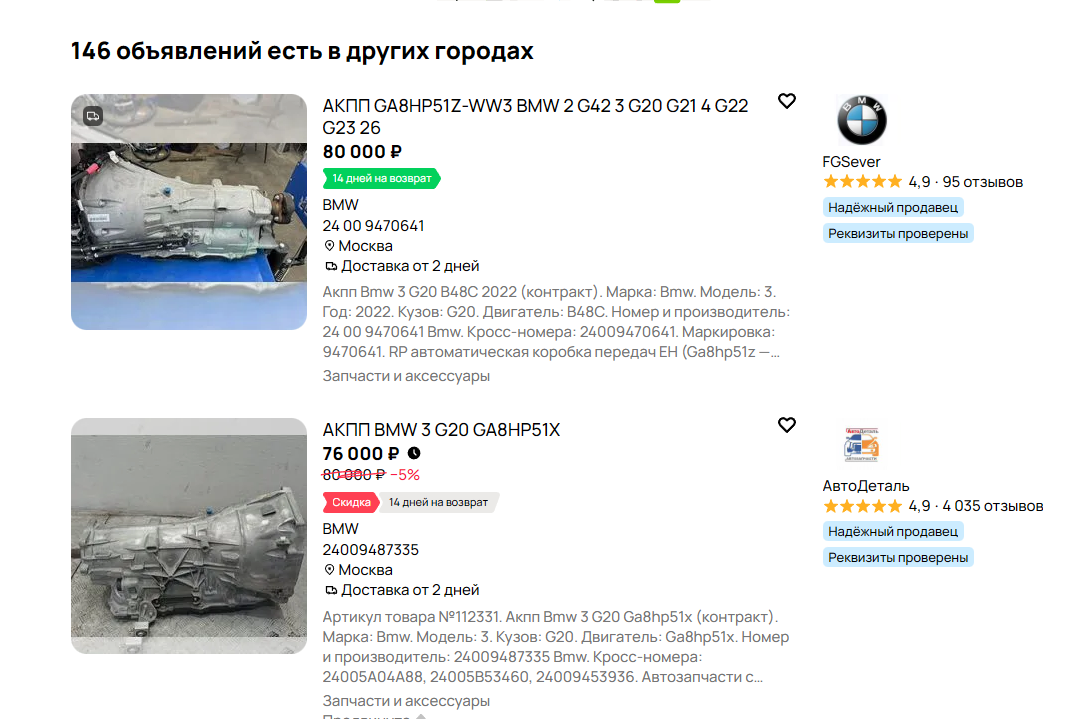The image size is (1071, 719).
Task: Add the GA8HP51Z-WW3 listing to favorites
Action: (787, 101)
